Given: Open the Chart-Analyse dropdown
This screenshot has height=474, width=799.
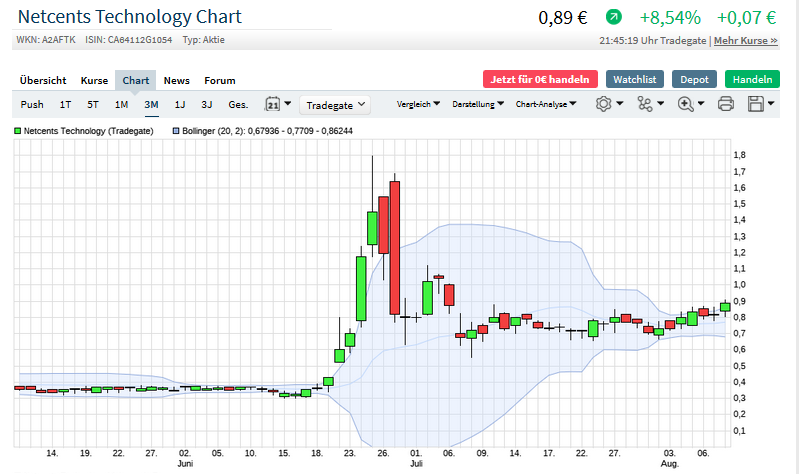Looking at the screenshot, I should coord(546,104).
